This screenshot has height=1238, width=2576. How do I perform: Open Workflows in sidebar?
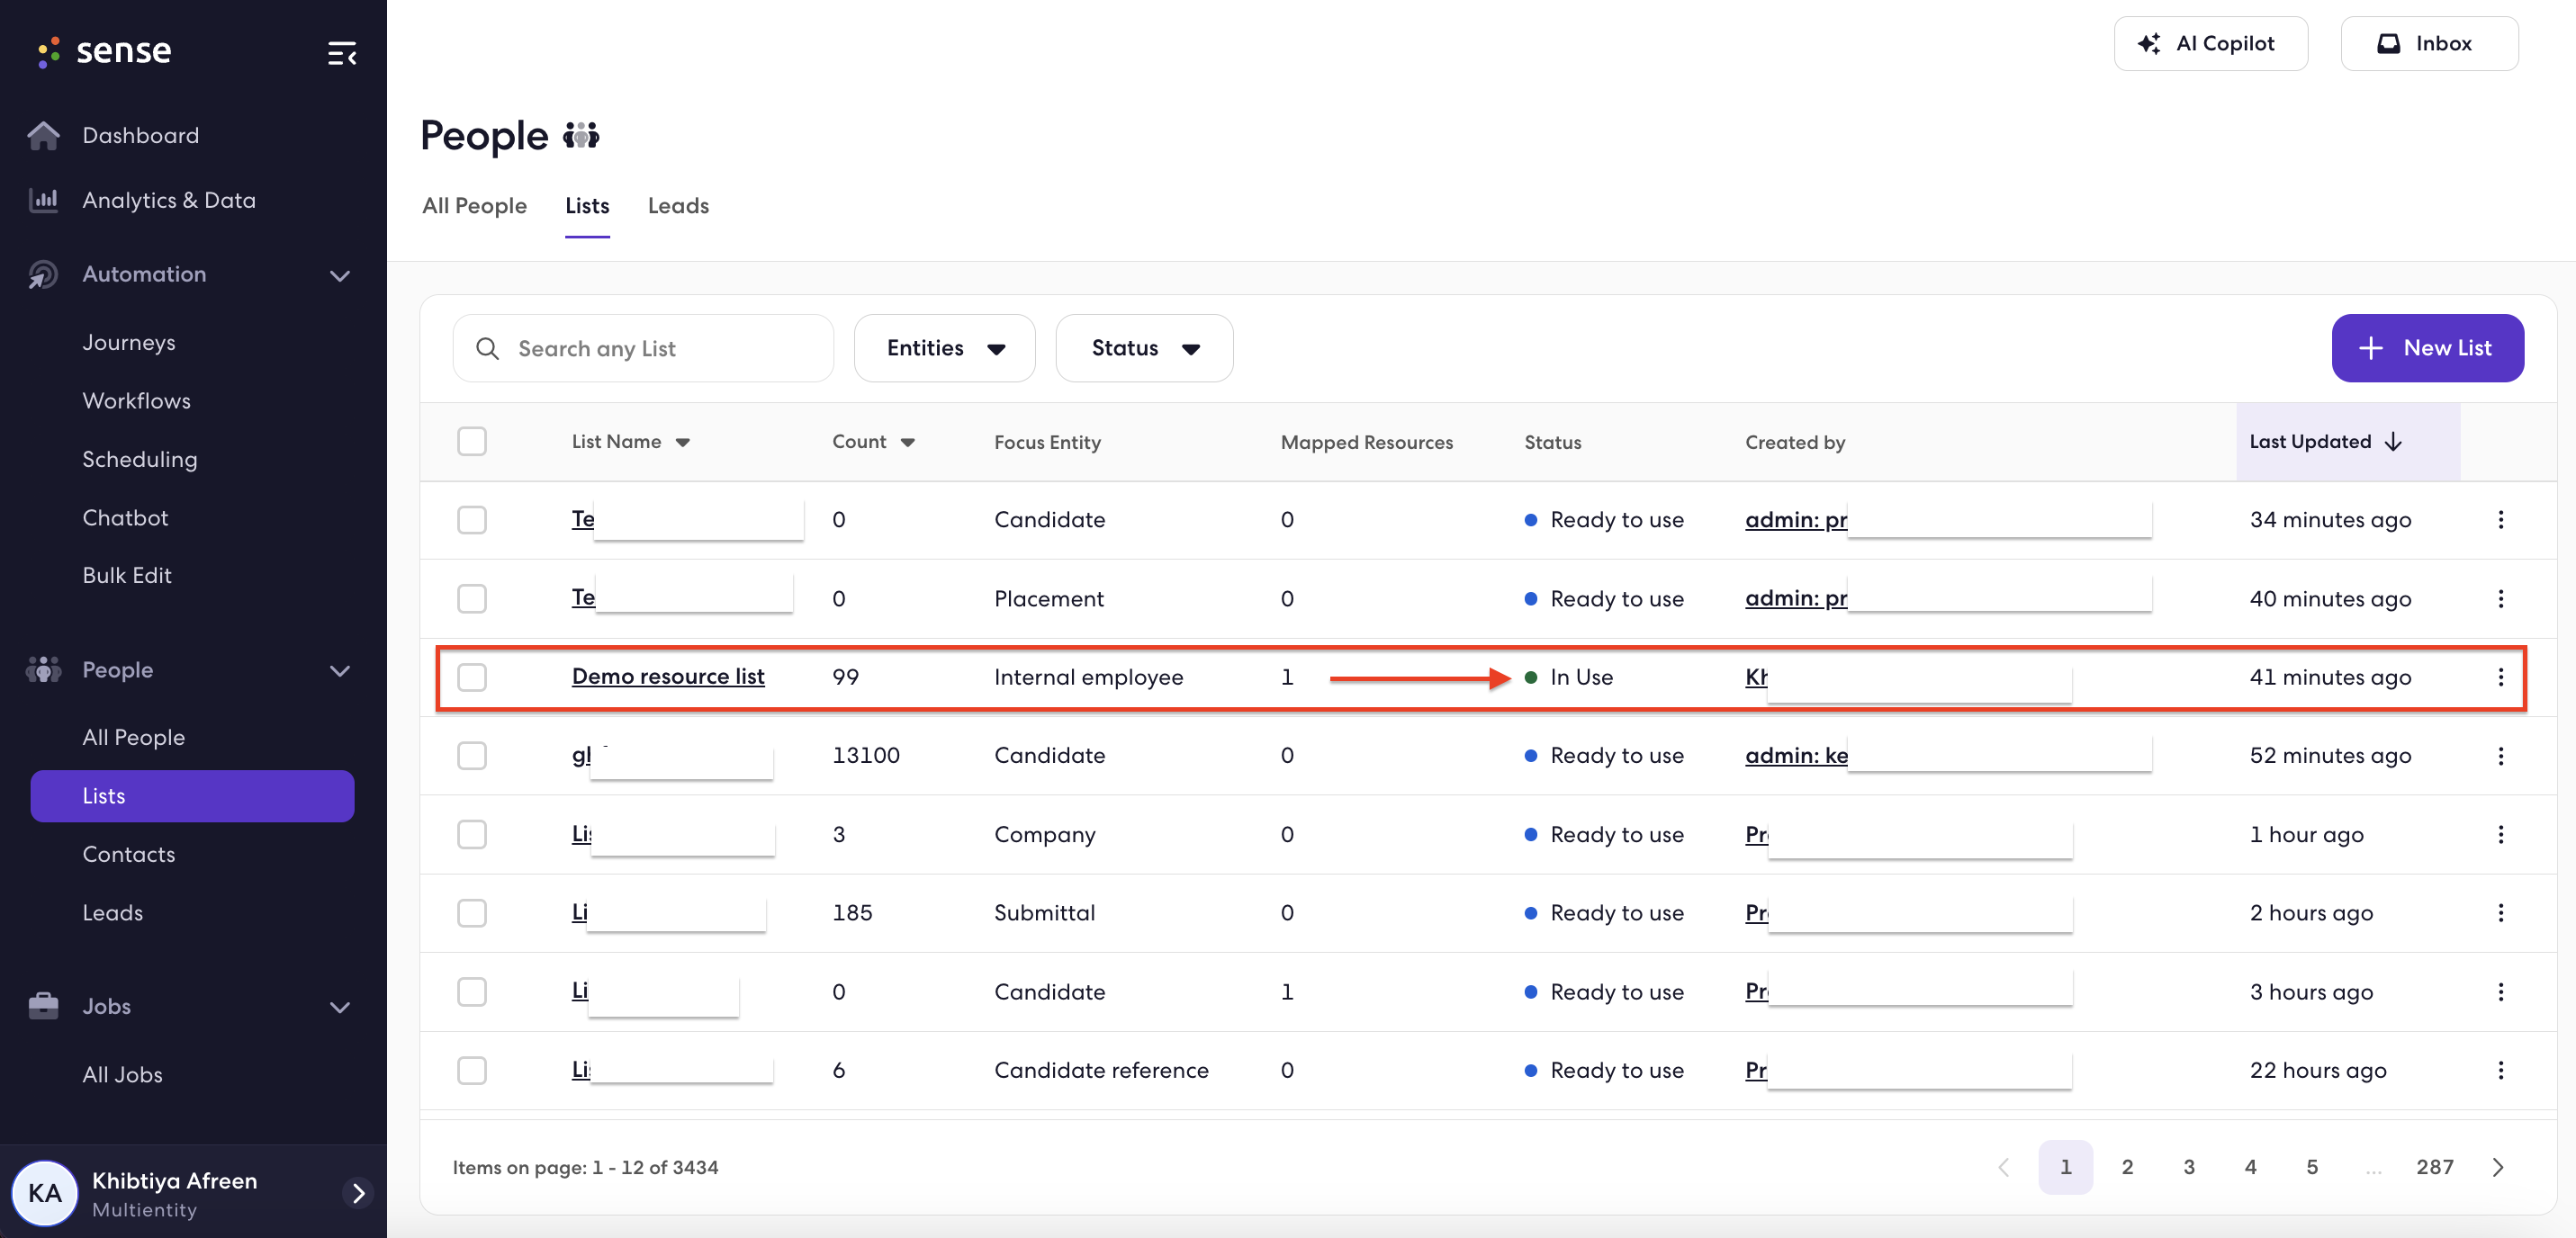pyautogui.click(x=136, y=401)
